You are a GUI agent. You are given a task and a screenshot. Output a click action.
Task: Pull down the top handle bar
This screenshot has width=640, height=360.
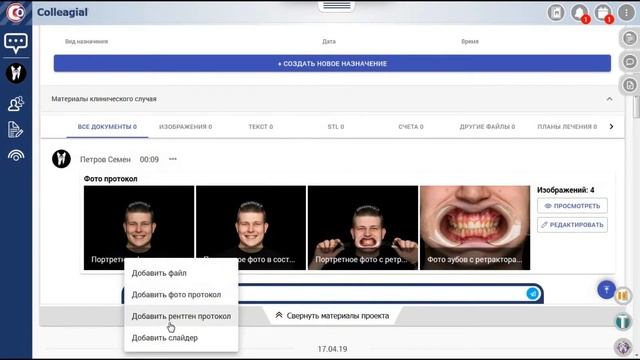pos(337,6)
